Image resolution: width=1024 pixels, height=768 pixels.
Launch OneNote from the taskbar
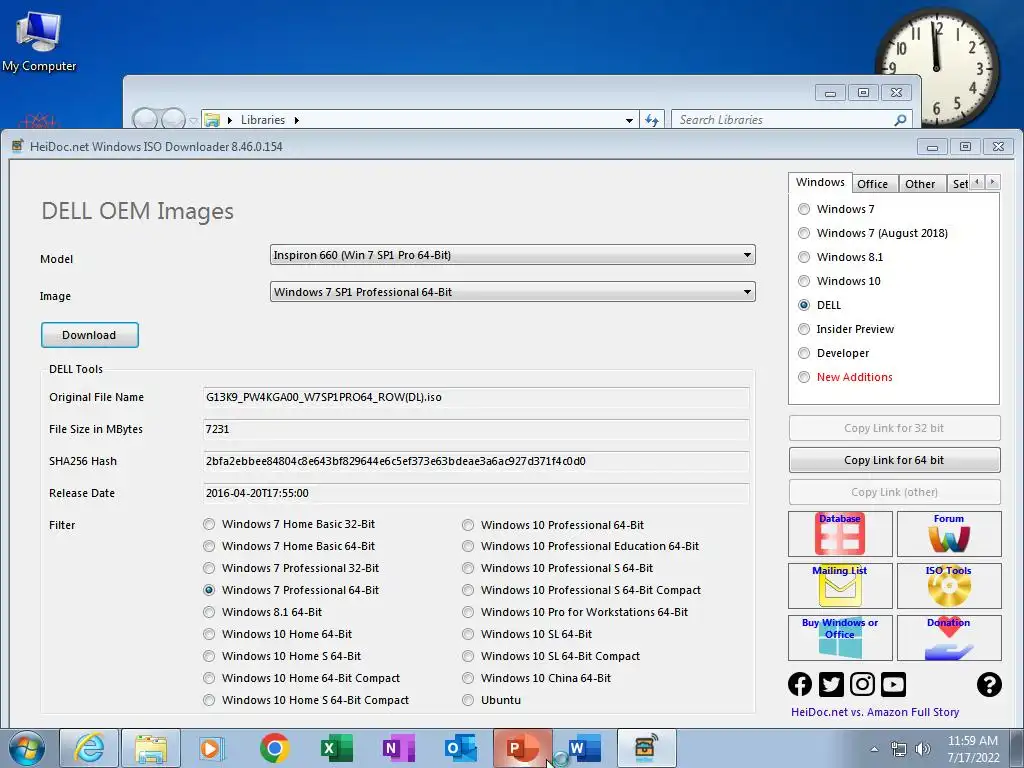[398, 748]
